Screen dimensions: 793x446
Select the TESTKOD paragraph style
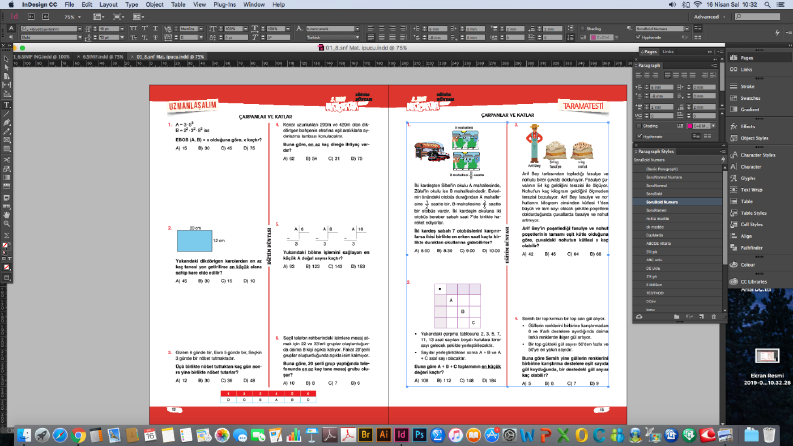coord(654,293)
